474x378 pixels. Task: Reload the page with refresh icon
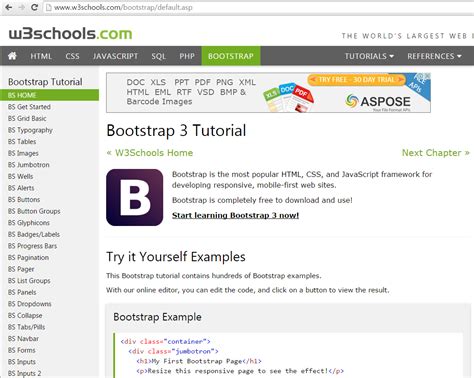coord(34,7)
